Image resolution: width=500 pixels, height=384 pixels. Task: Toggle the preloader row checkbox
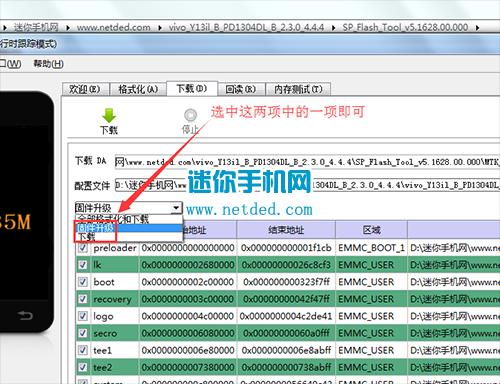(83, 248)
